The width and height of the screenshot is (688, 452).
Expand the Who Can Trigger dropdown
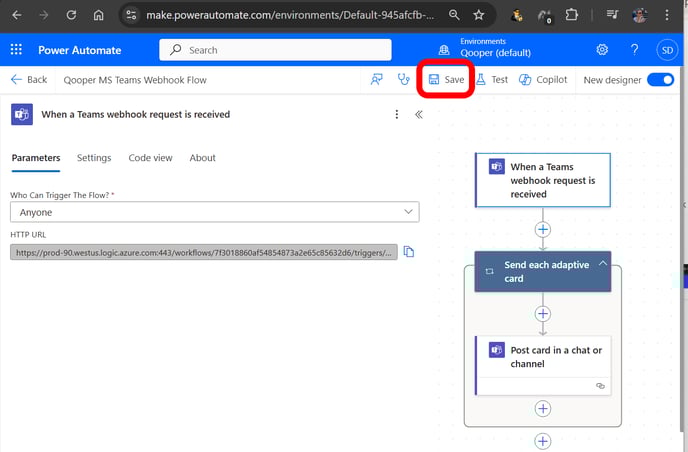click(215, 212)
